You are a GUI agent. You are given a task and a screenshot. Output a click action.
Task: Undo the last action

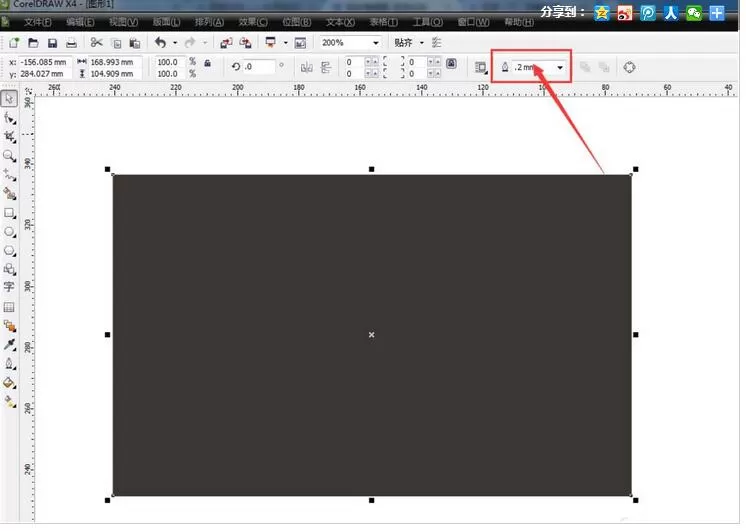pos(161,43)
